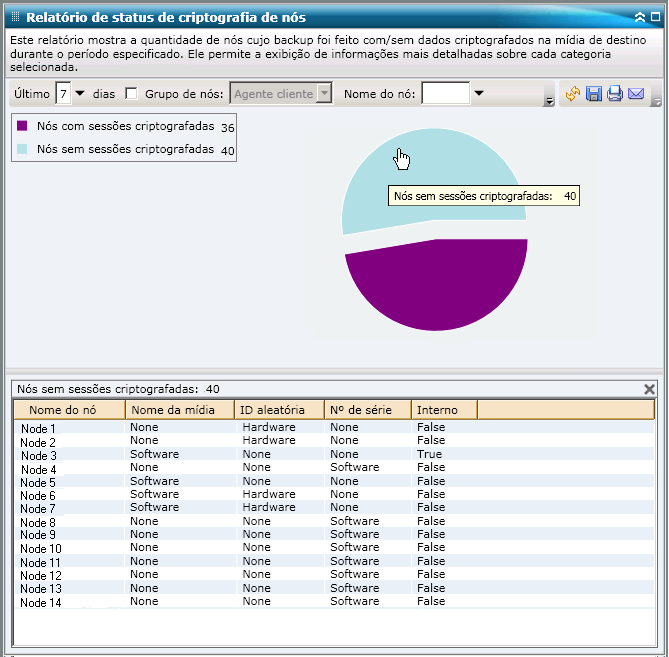Expand the Agente cliente group dropdown

[324, 94]
